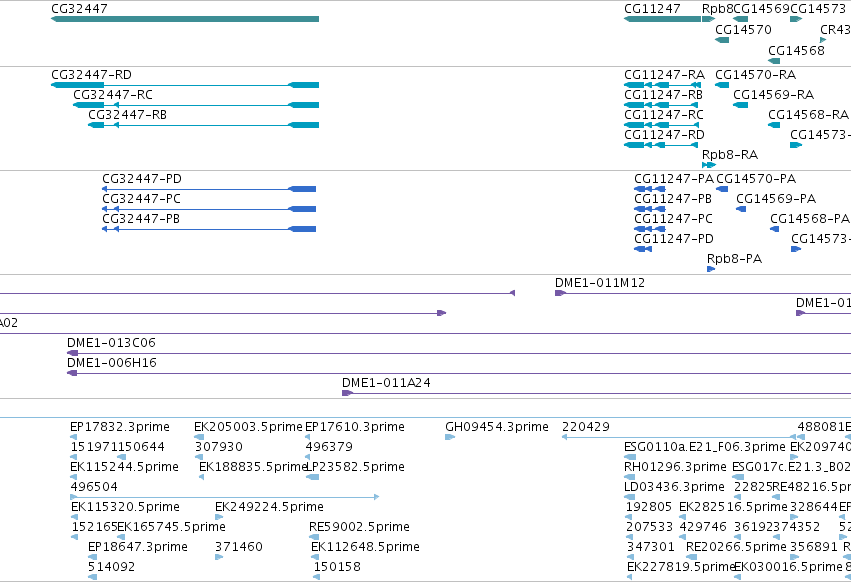The width and height of the screenshot is (851, 582).
Task: Open transcript CG11247-RC label
Action: point(664,115)
